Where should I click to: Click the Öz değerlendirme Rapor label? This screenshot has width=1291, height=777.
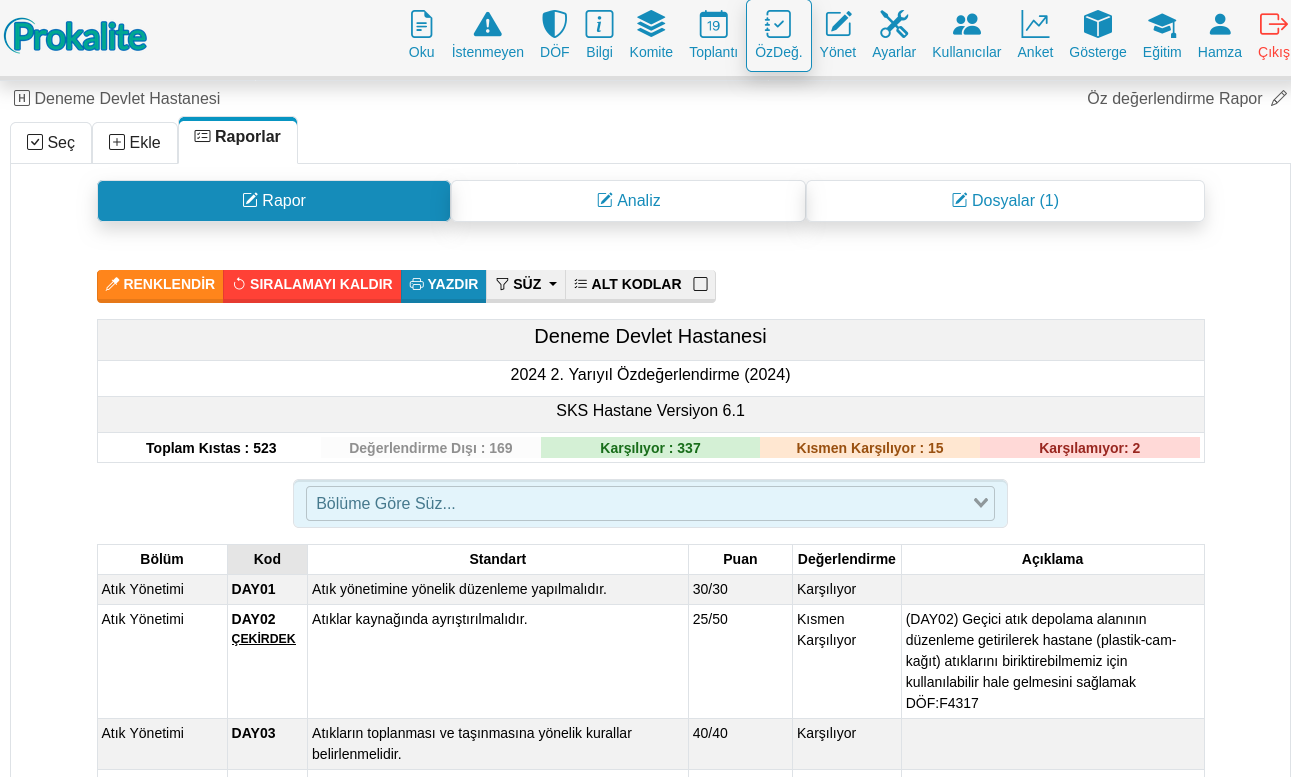point(1174,98)
